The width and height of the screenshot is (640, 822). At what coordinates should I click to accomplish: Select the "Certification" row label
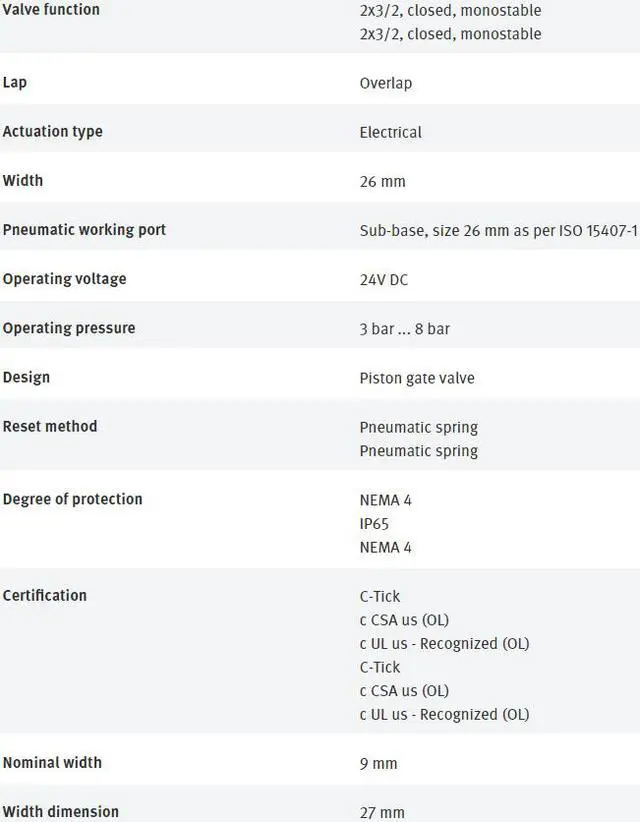click(x=45, y=595)
